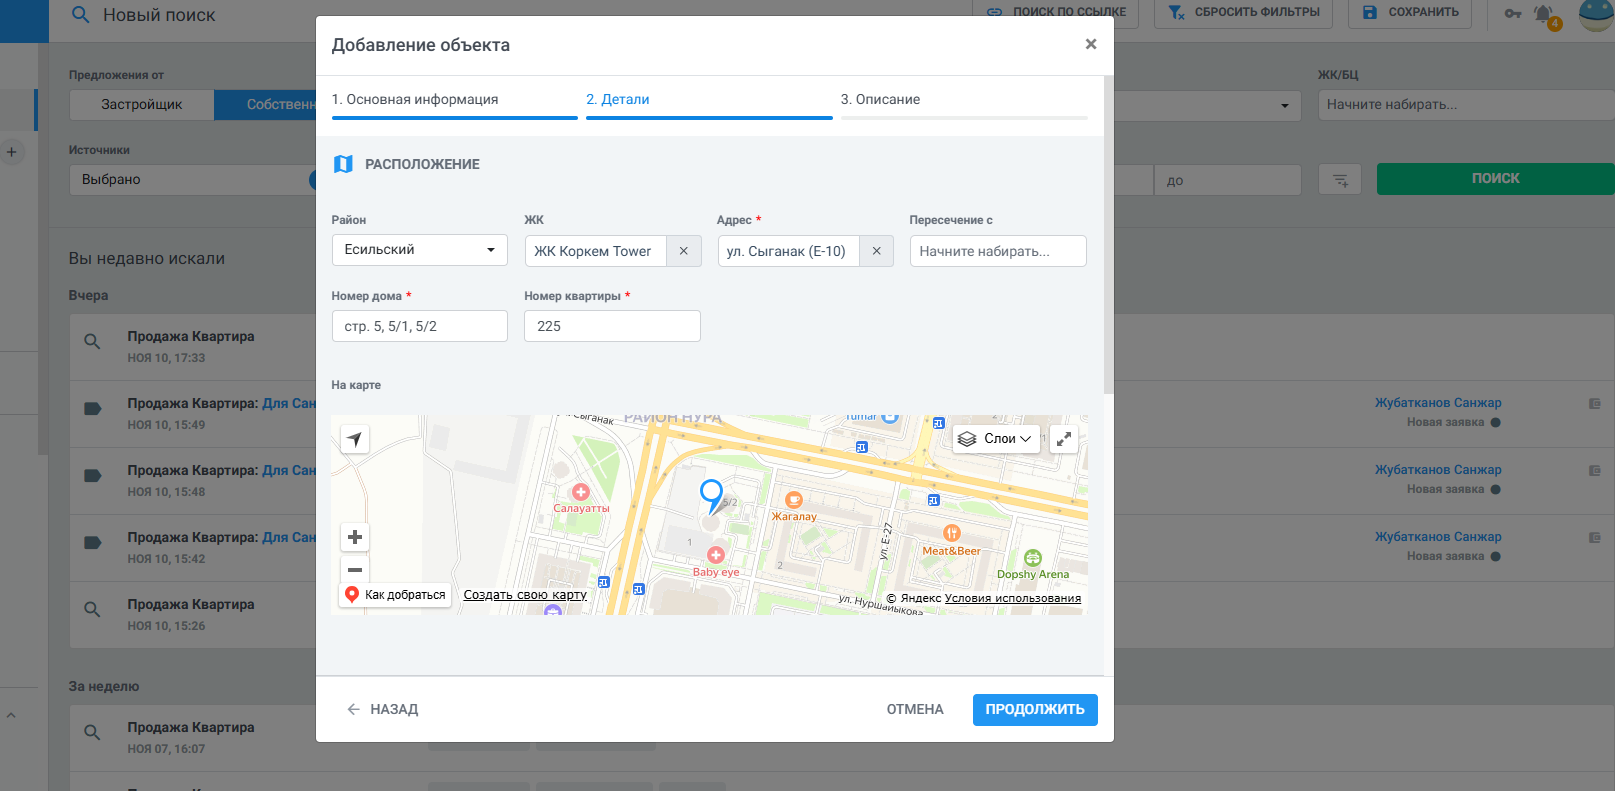1615x791 pixels.
Task: Open the Район dropdown
Action: [x=419, y=250]
